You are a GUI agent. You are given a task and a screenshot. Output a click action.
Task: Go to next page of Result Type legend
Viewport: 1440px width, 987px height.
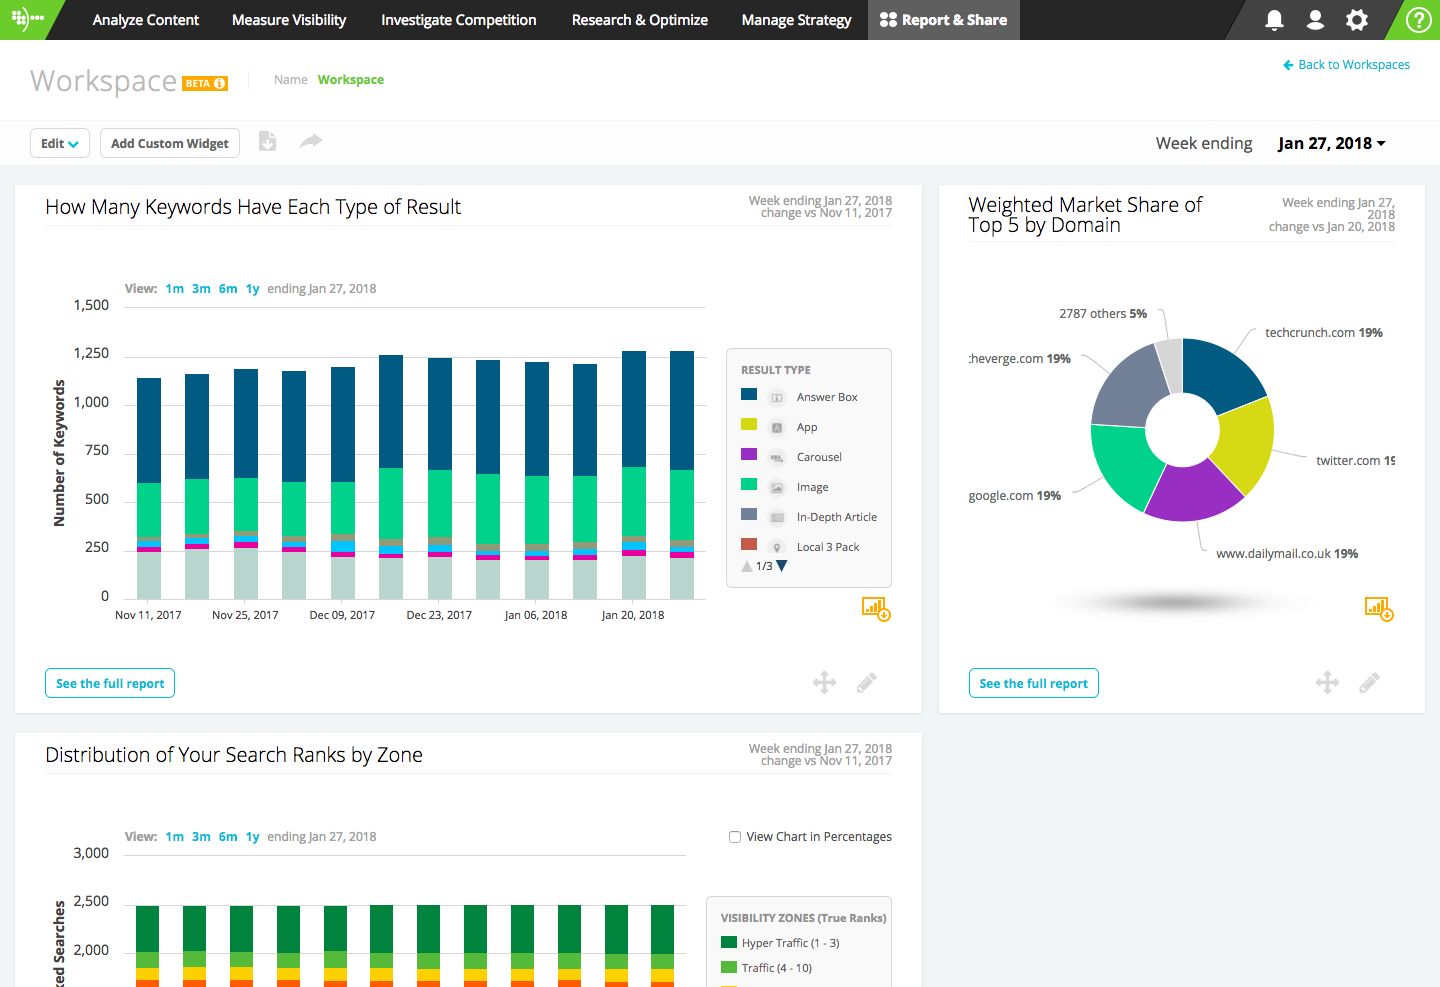tap(782, 566)
